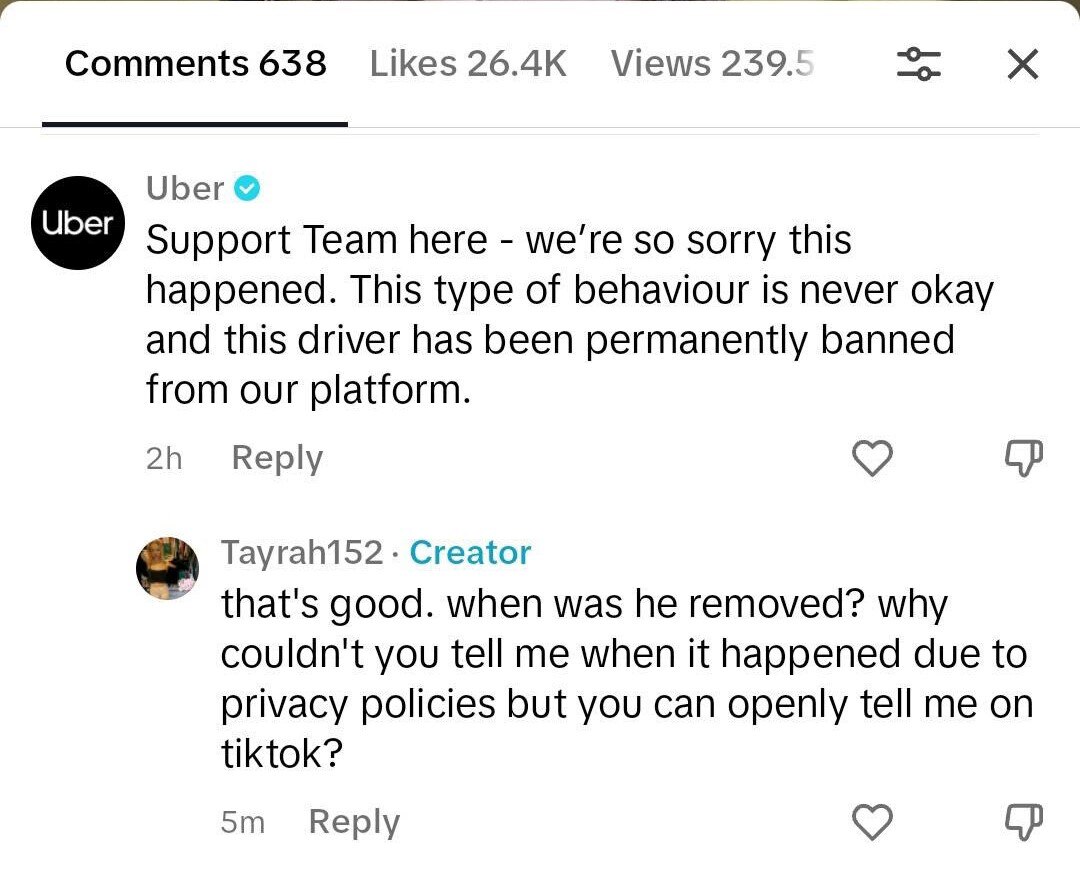Screen dimensions: 1080x871
Task: Open Tayrah152's profile via their avatar
Action: click(167, 568)
